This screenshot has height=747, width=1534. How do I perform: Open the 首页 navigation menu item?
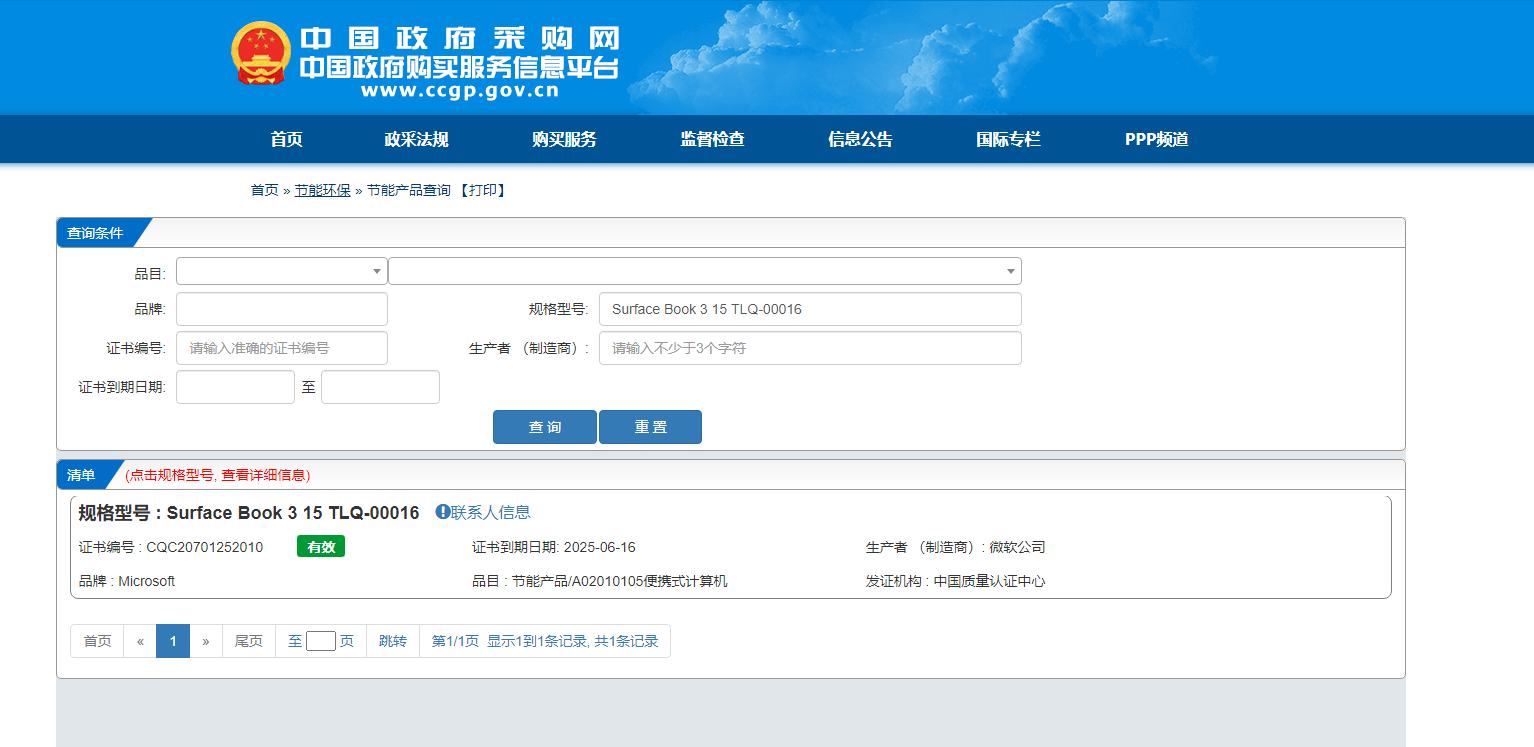[286, 139]
